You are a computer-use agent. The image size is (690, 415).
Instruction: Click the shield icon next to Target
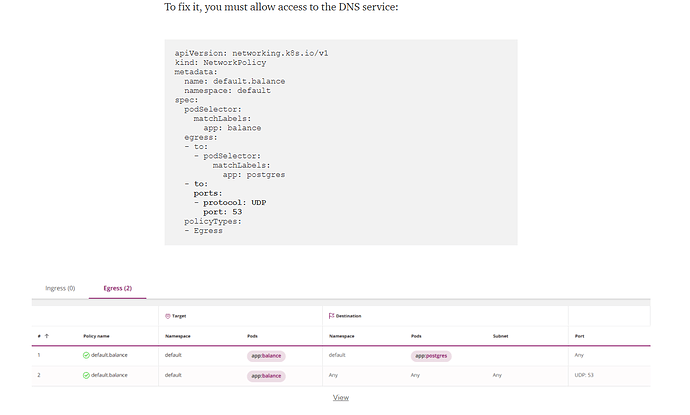pos(168,316)
